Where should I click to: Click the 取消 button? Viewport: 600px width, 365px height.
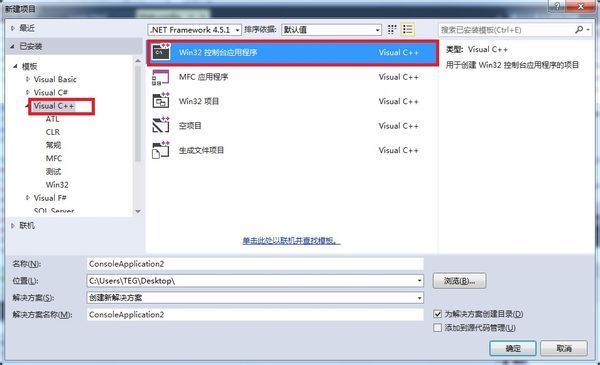(x=564, y=349)
